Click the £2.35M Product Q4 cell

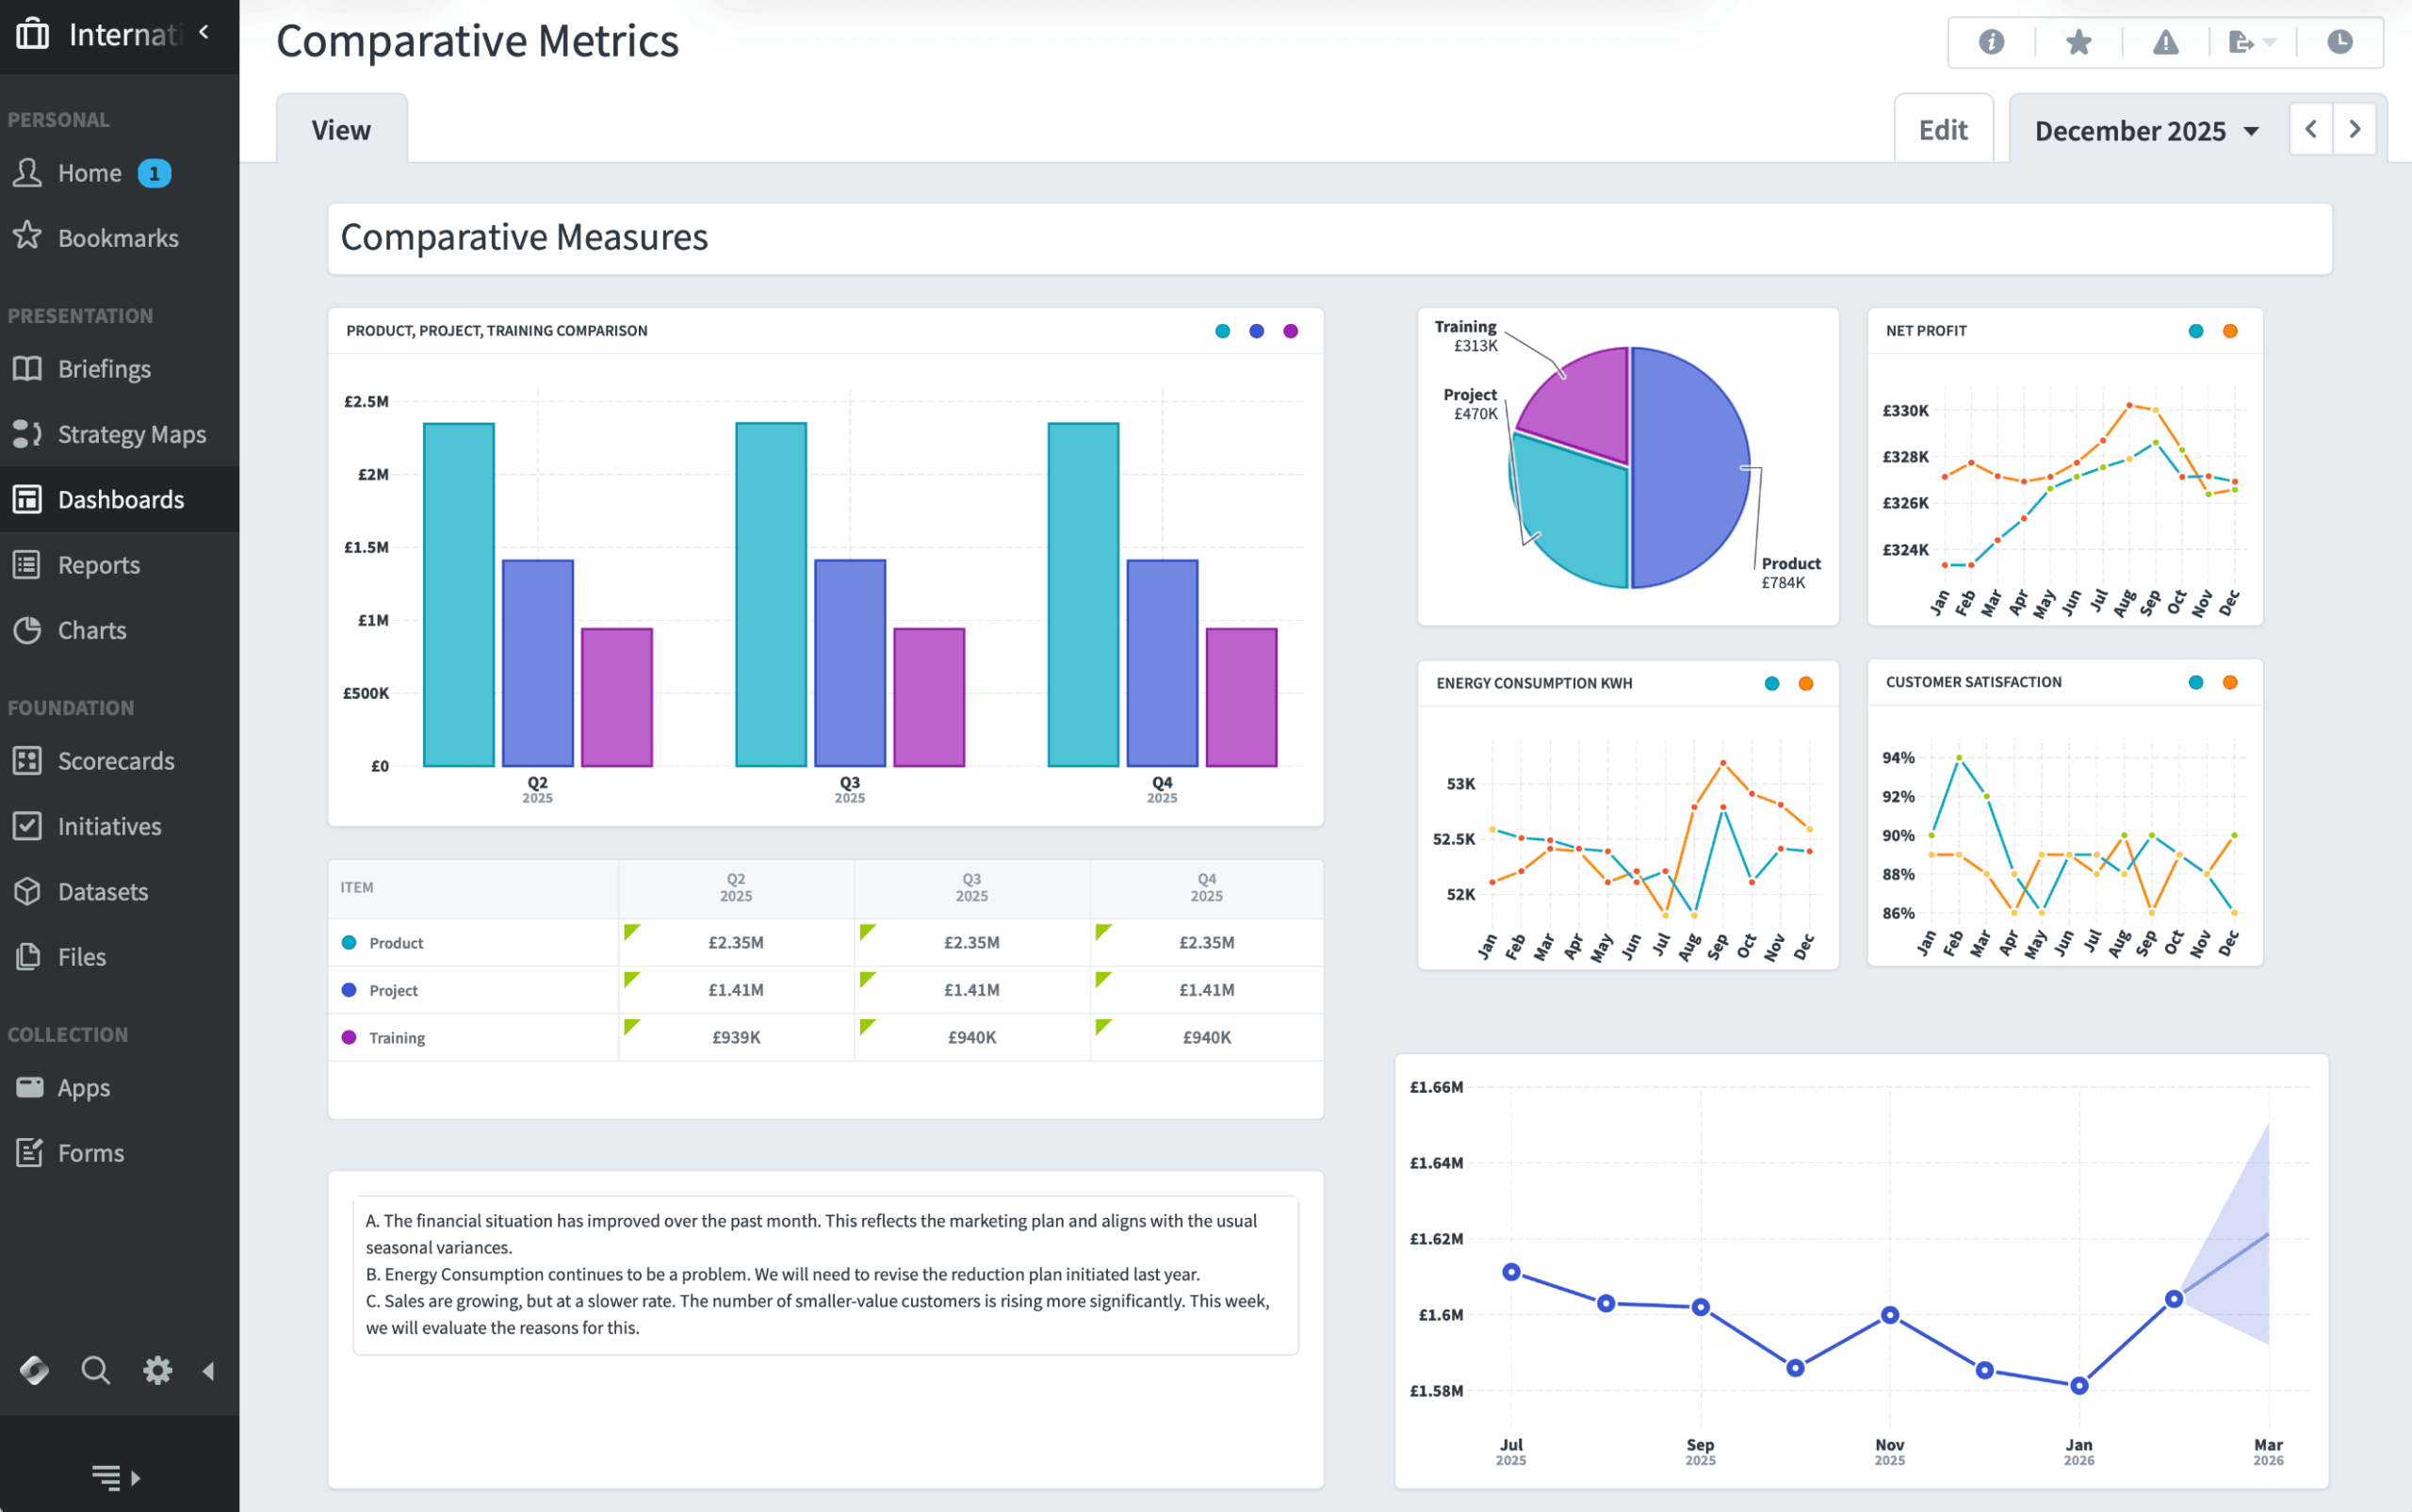1206,942
